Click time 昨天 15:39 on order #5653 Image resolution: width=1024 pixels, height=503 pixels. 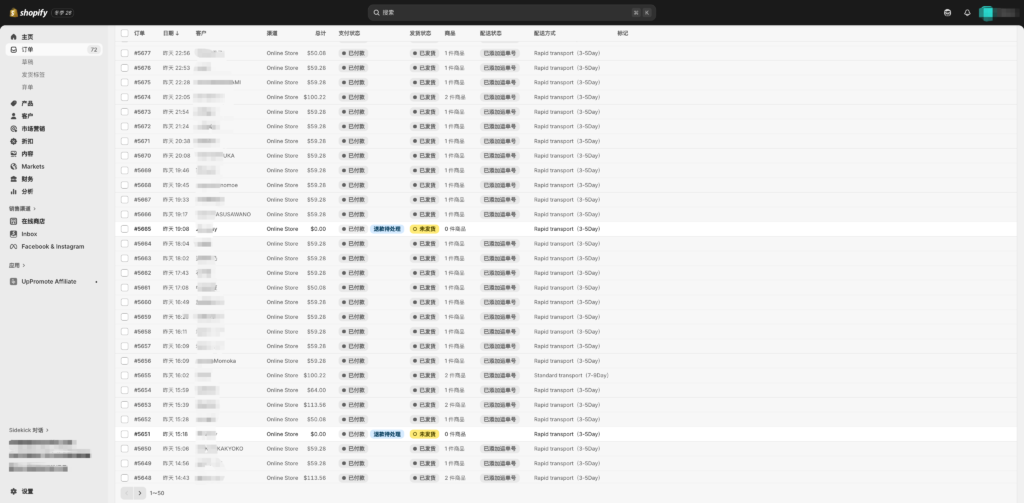(176, 405)
